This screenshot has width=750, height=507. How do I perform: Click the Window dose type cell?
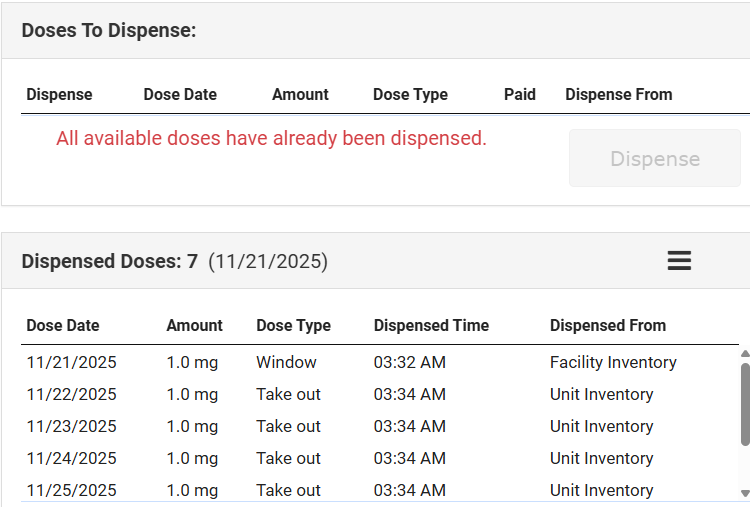click(286, 363)
